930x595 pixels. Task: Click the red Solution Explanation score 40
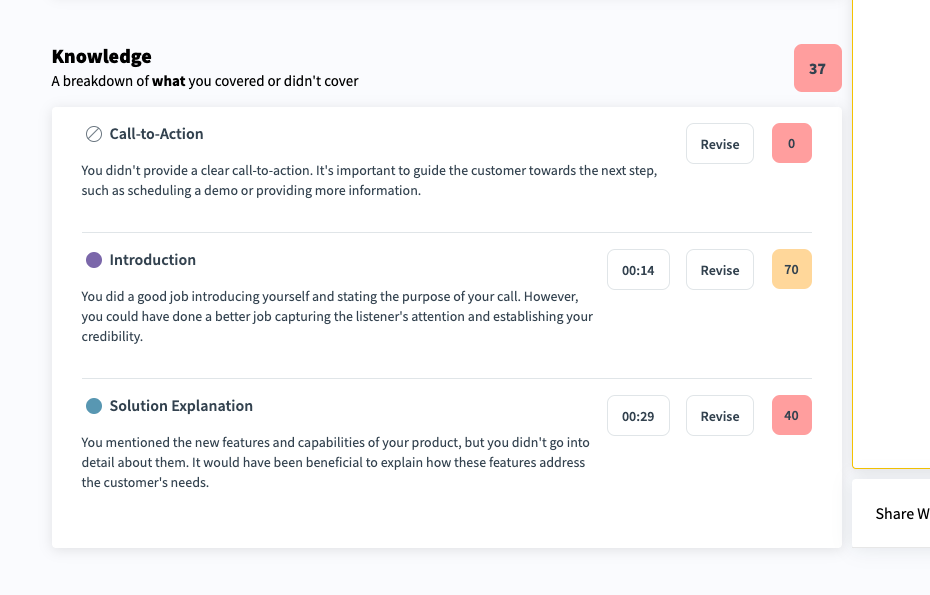pos(791,416)
